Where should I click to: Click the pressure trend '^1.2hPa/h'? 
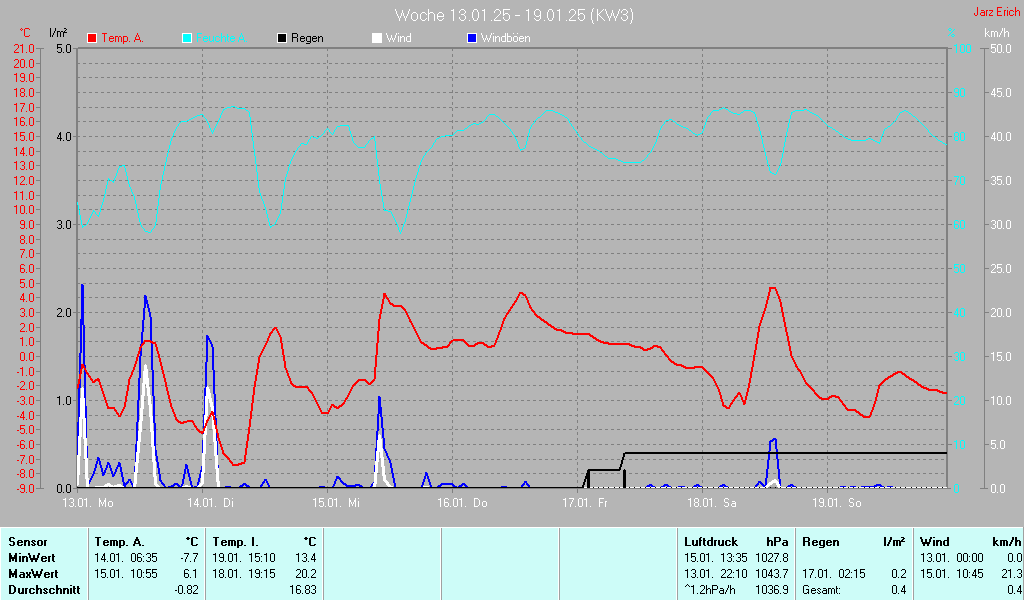coord(709,590)
